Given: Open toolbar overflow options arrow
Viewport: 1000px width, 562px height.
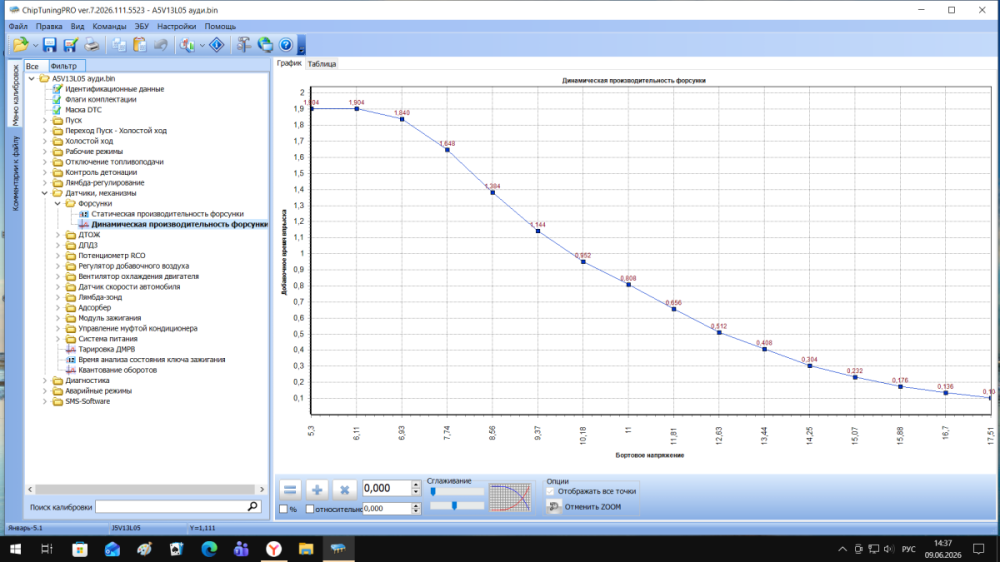Looking at the screenshot, I should tap(302, 45).
